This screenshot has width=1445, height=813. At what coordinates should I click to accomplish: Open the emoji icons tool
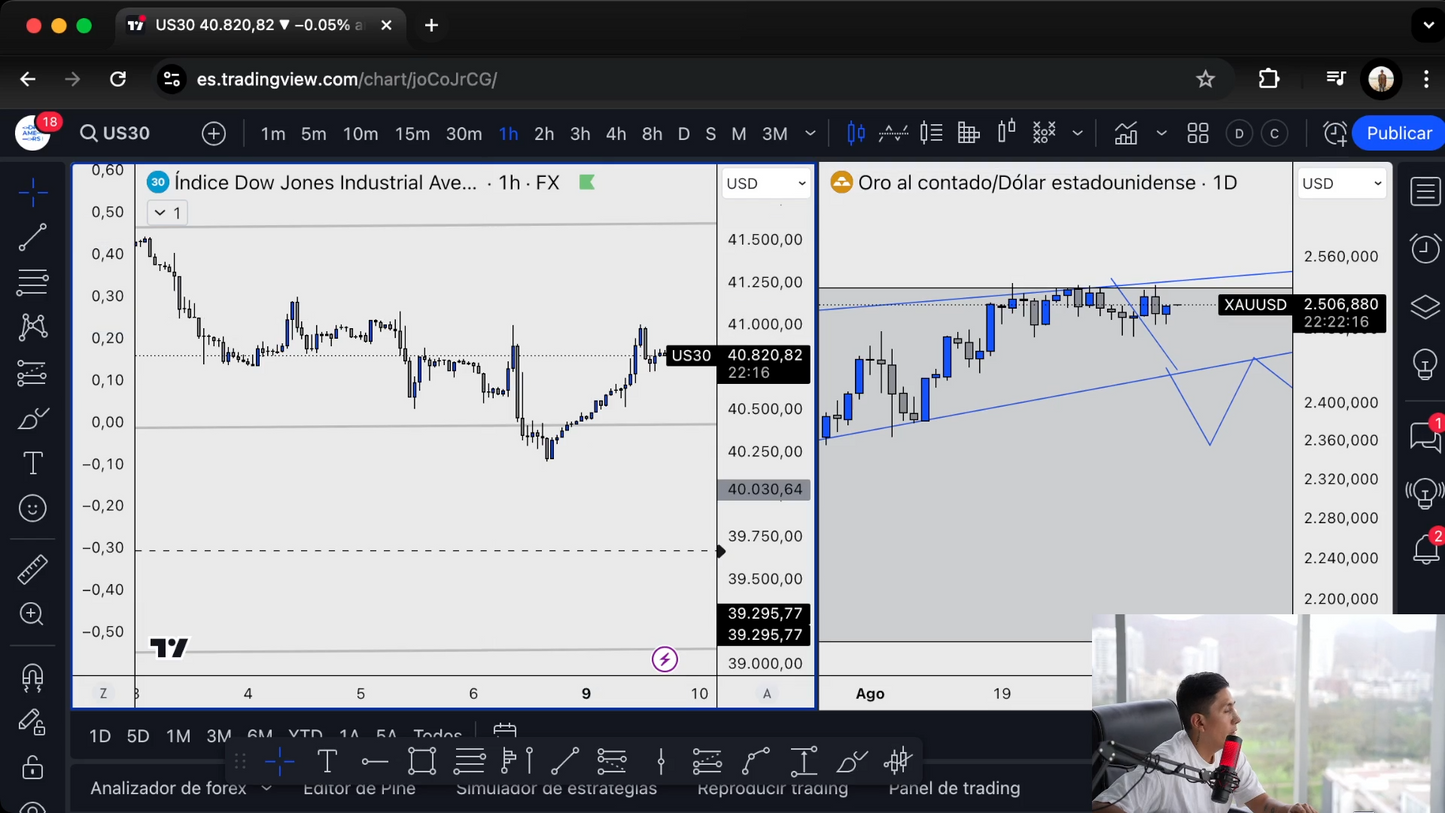[x=32, y=509]
